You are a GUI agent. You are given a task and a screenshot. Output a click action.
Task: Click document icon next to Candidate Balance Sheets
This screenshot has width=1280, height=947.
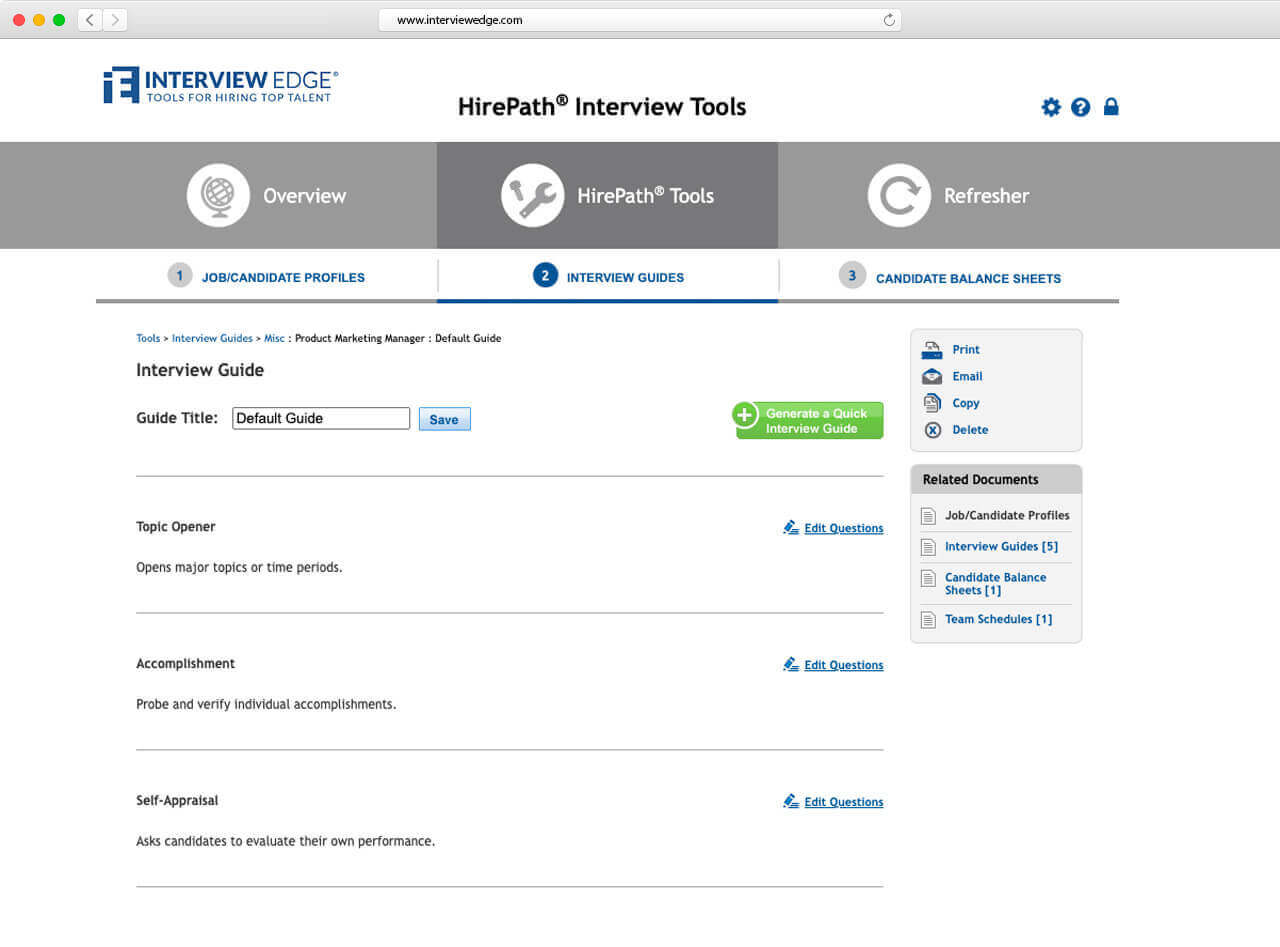point(928,578)
